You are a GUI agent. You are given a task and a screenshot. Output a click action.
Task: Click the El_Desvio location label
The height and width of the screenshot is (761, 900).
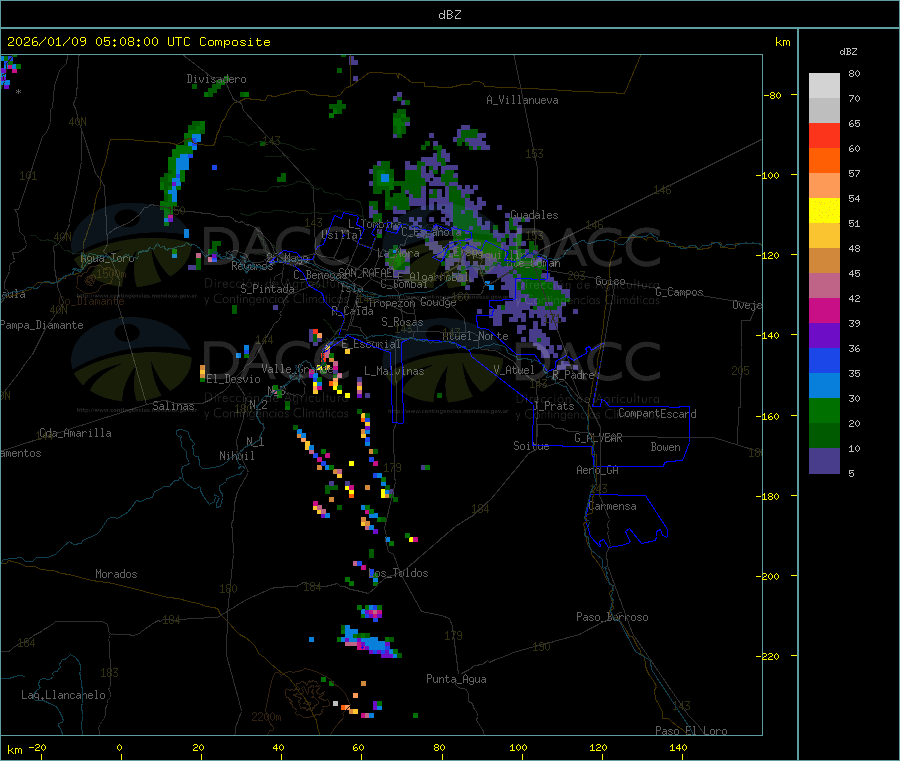coord(234,379)
